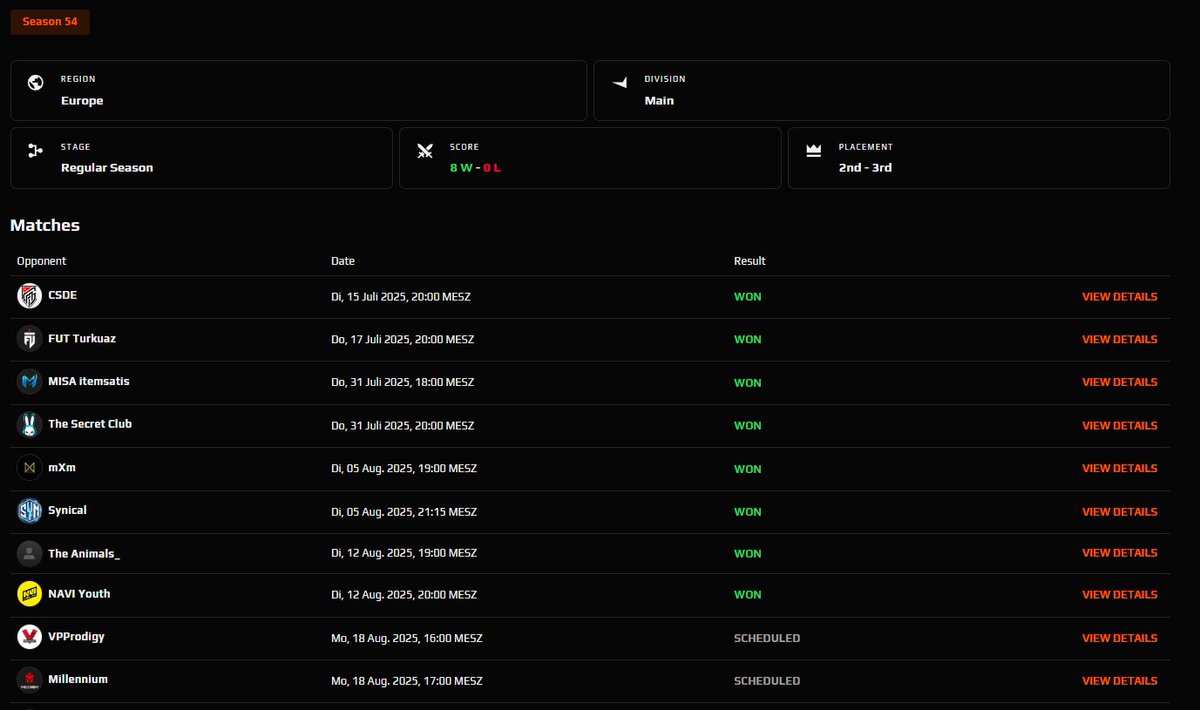Image resolution: width=1200 pixels, height=710 pixels.
Task: Click the FUT Turkuaz team logo
Action: pos(29,339)
